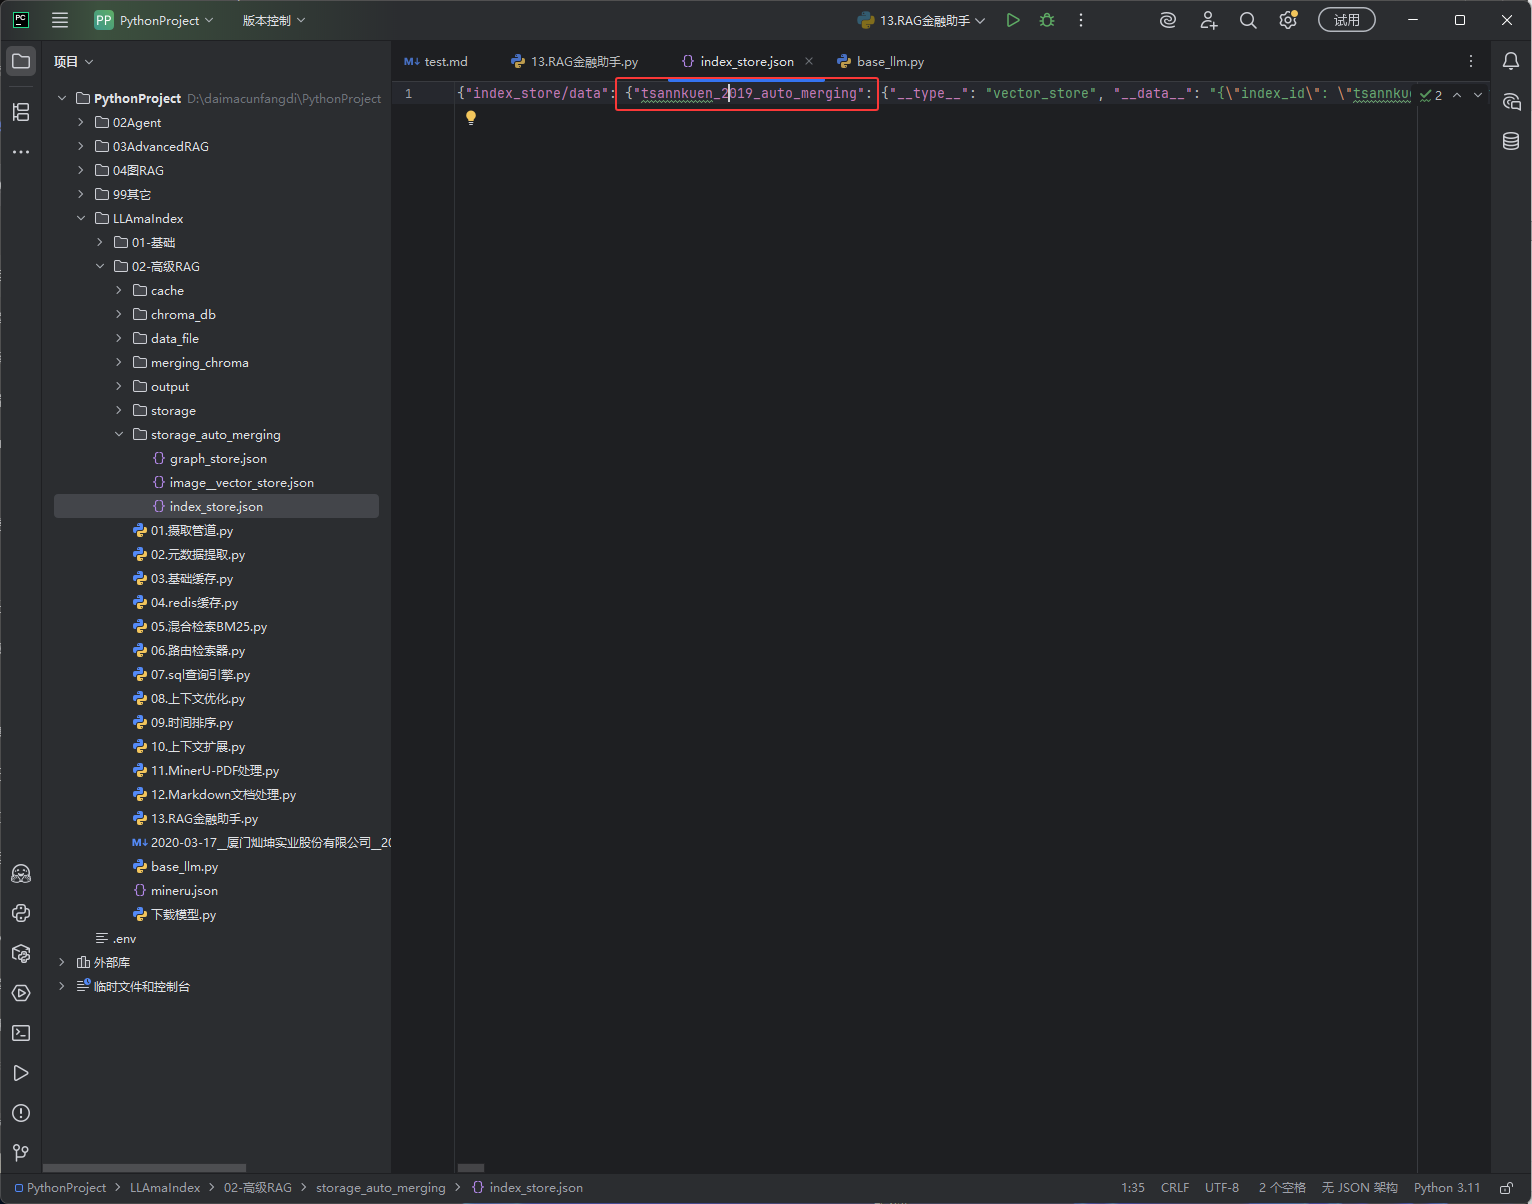
Task: Open Code With Me add-user icon
Action: [1209, 20]
